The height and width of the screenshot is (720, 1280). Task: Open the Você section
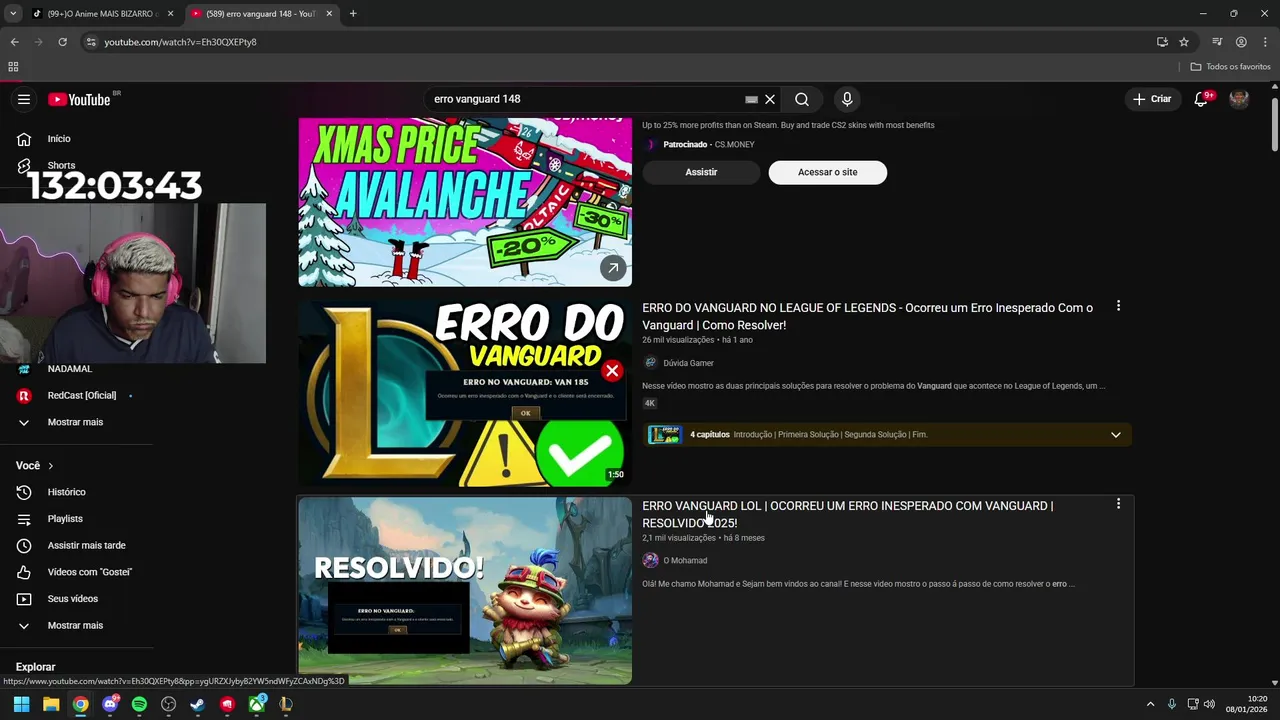tap(35, 466)
